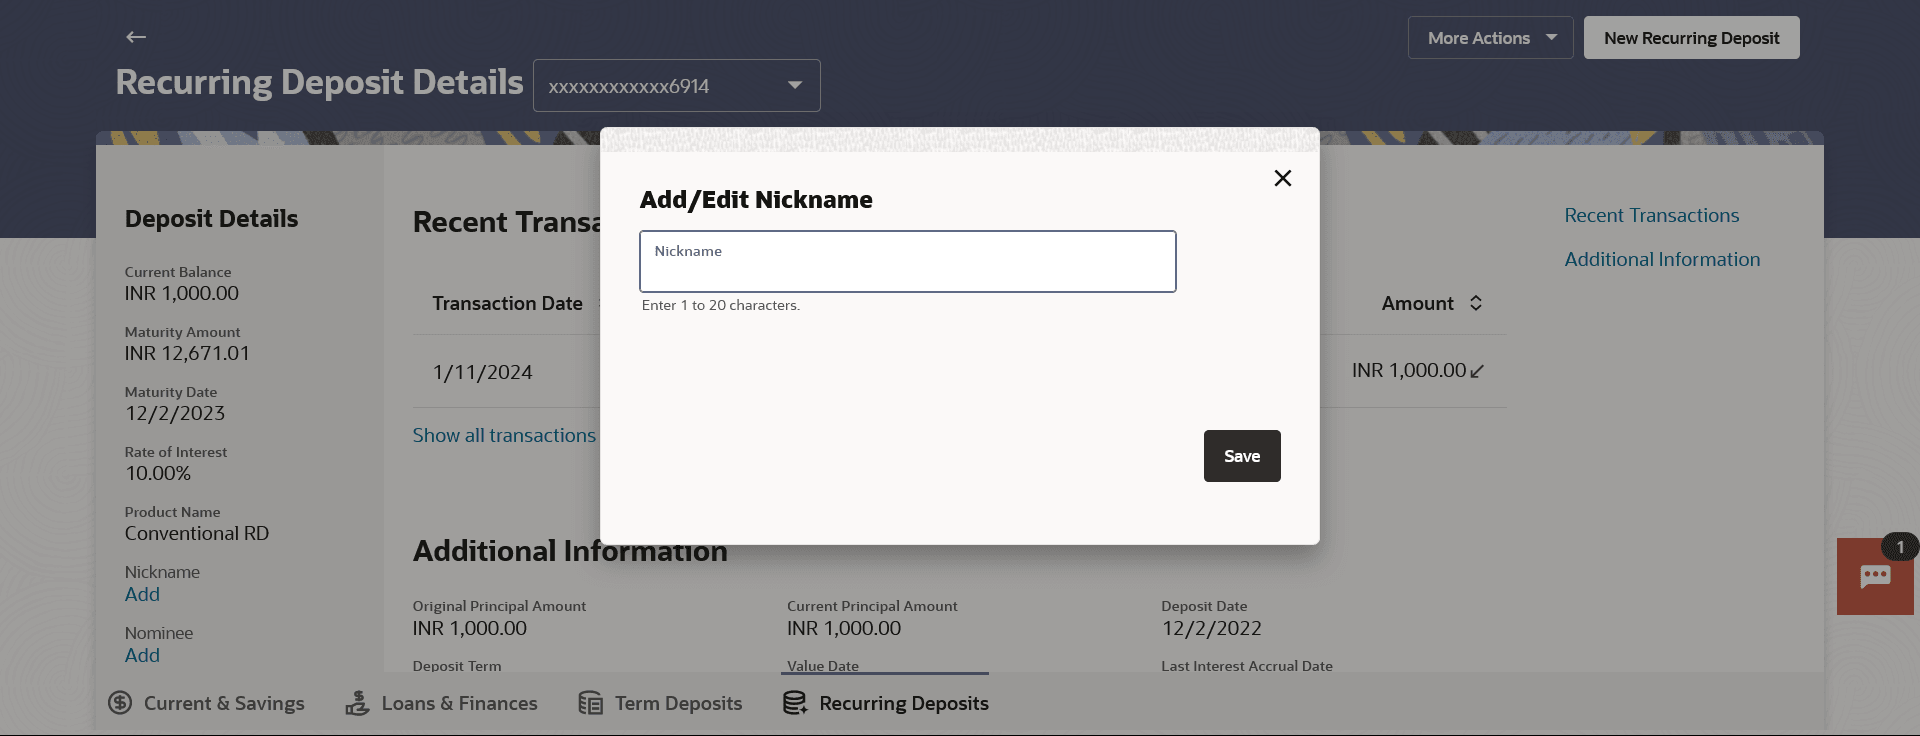This screenshot has height=736, width=1920.
Task: Click the Transaction Date column header
Action: coord(508,303)
